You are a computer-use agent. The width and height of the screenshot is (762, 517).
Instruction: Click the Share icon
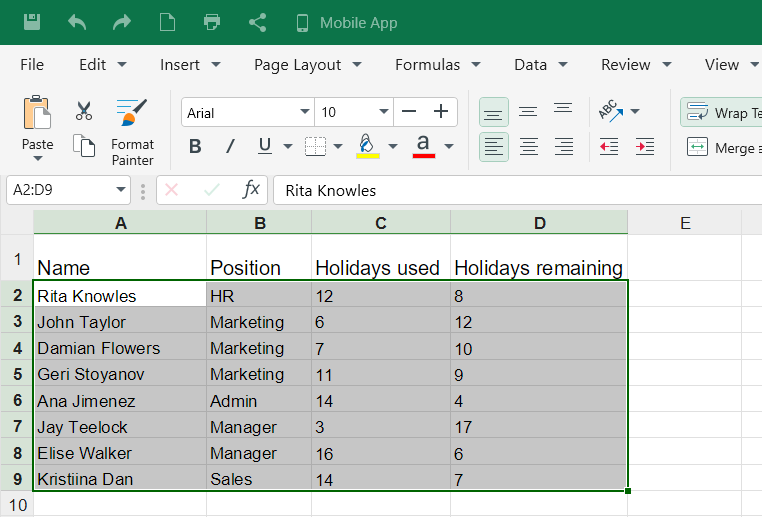click(x=257, y=22)
